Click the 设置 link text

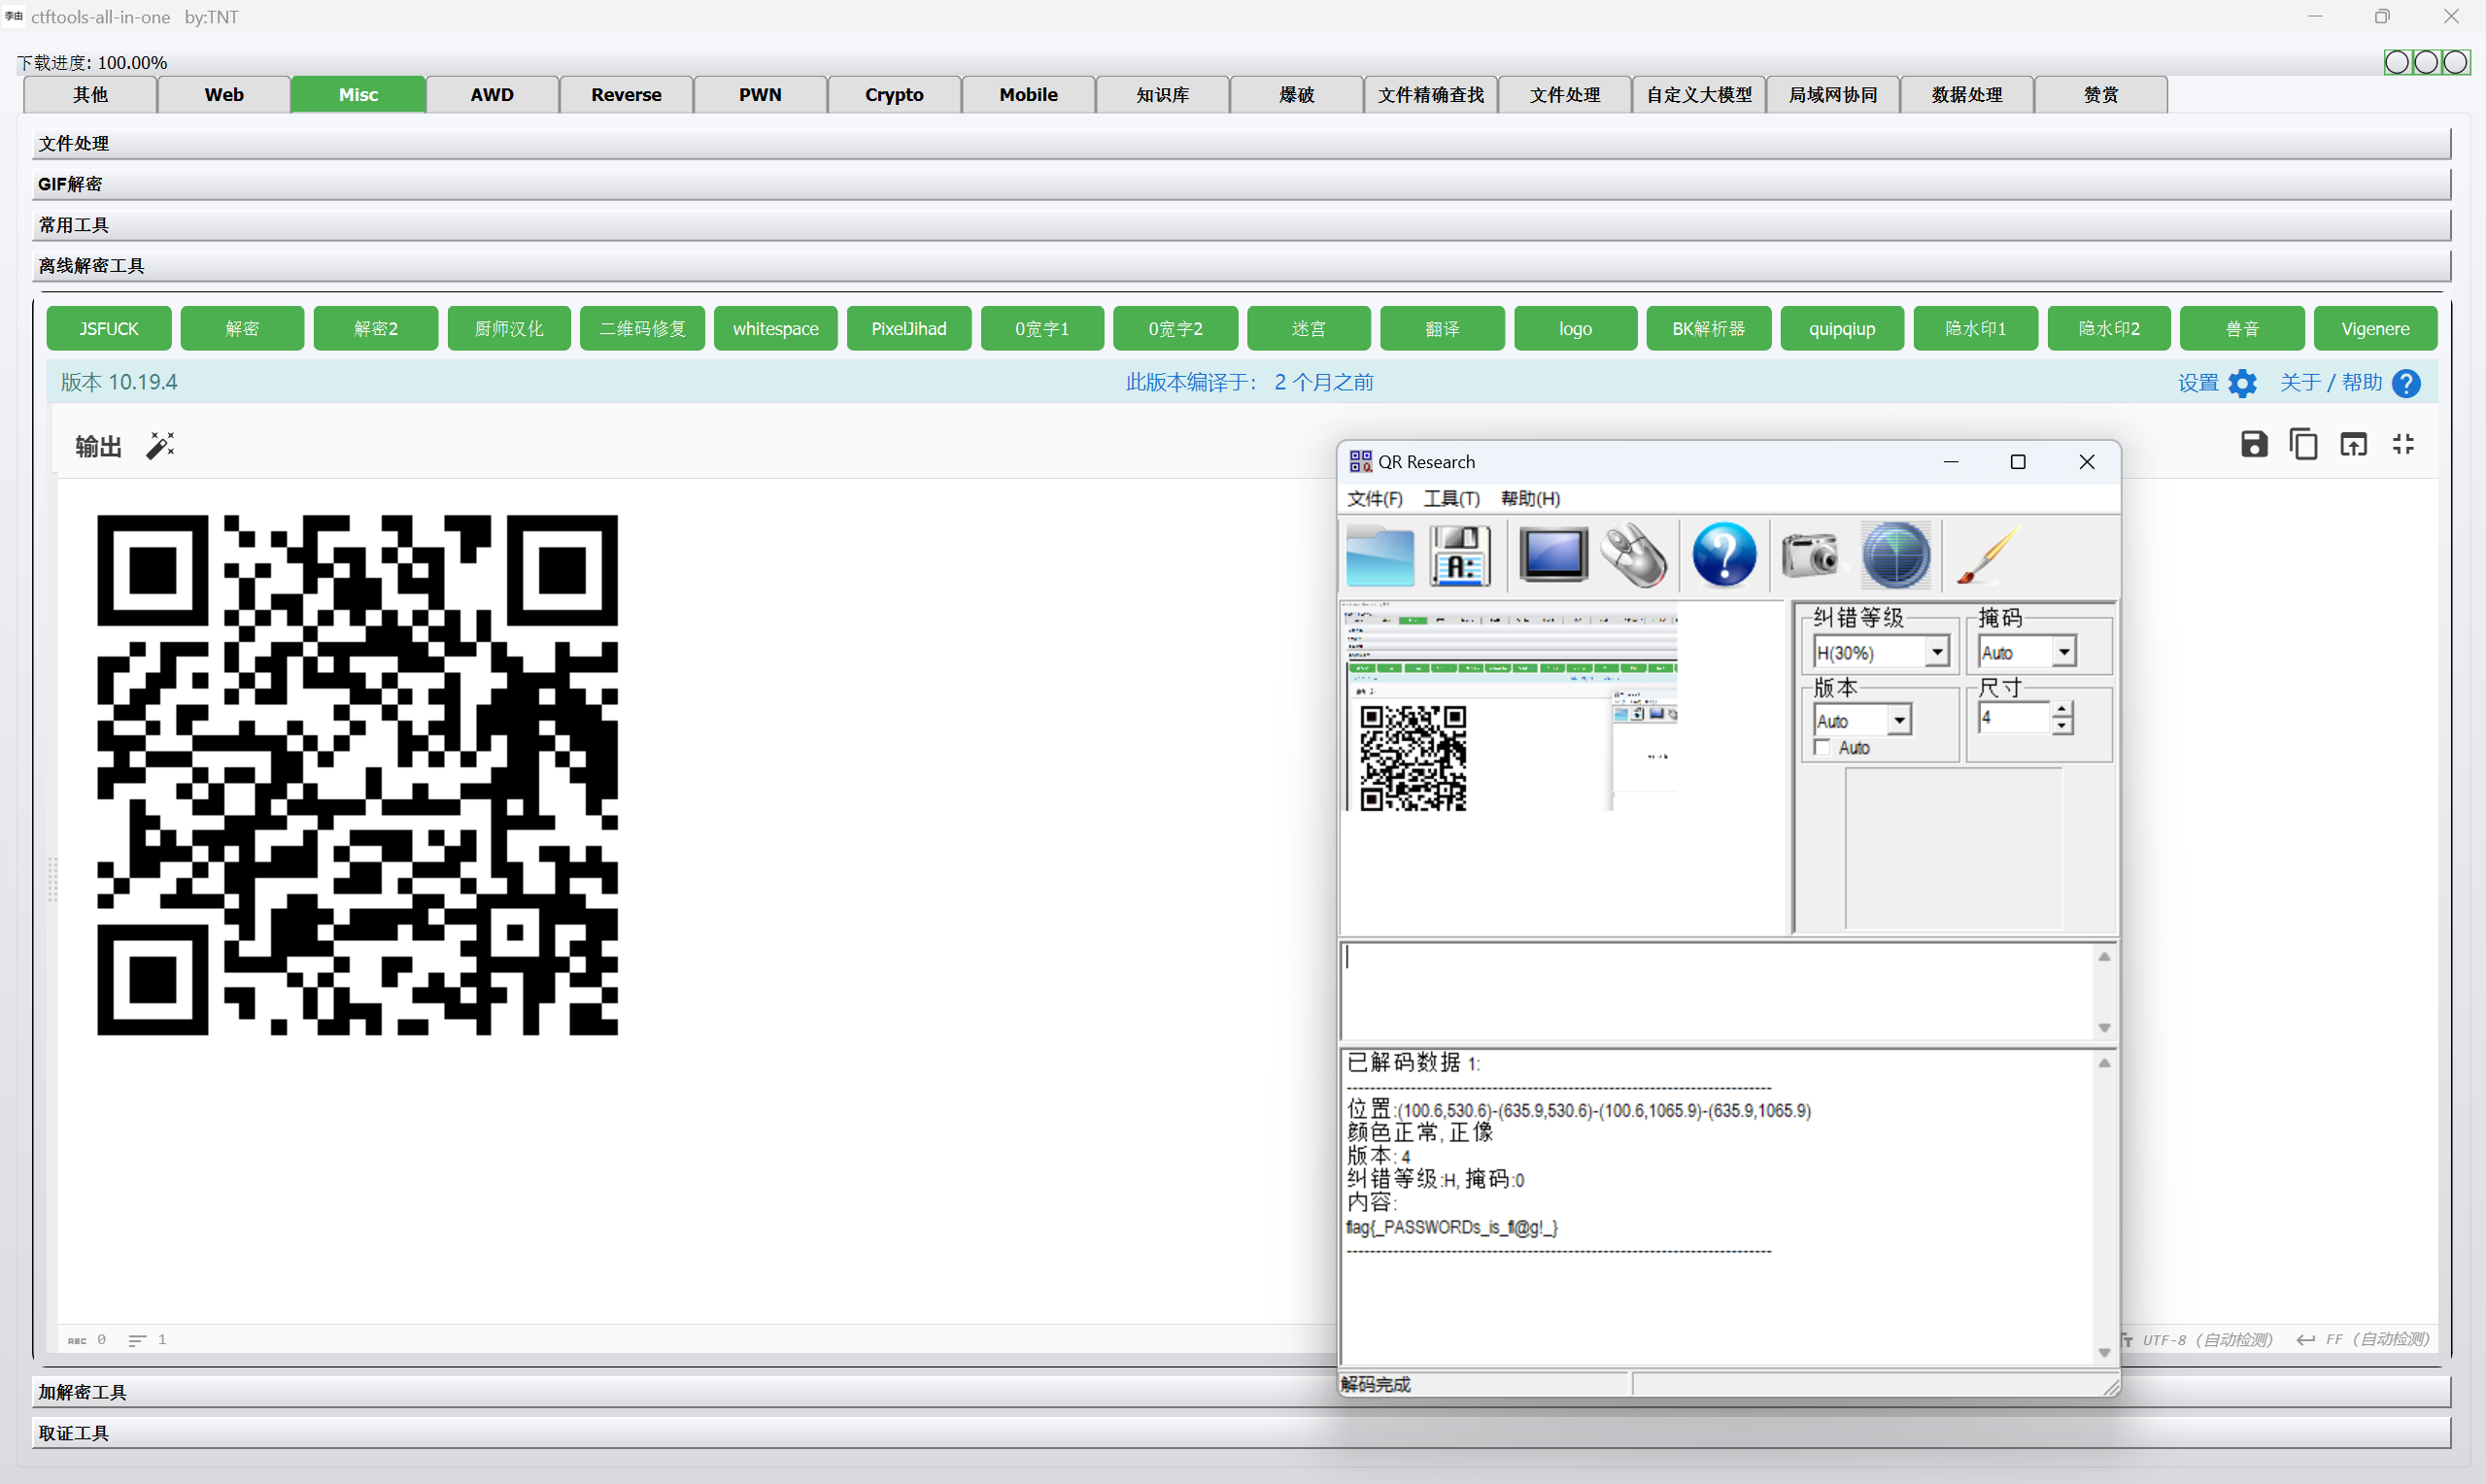click(2198, 383)
